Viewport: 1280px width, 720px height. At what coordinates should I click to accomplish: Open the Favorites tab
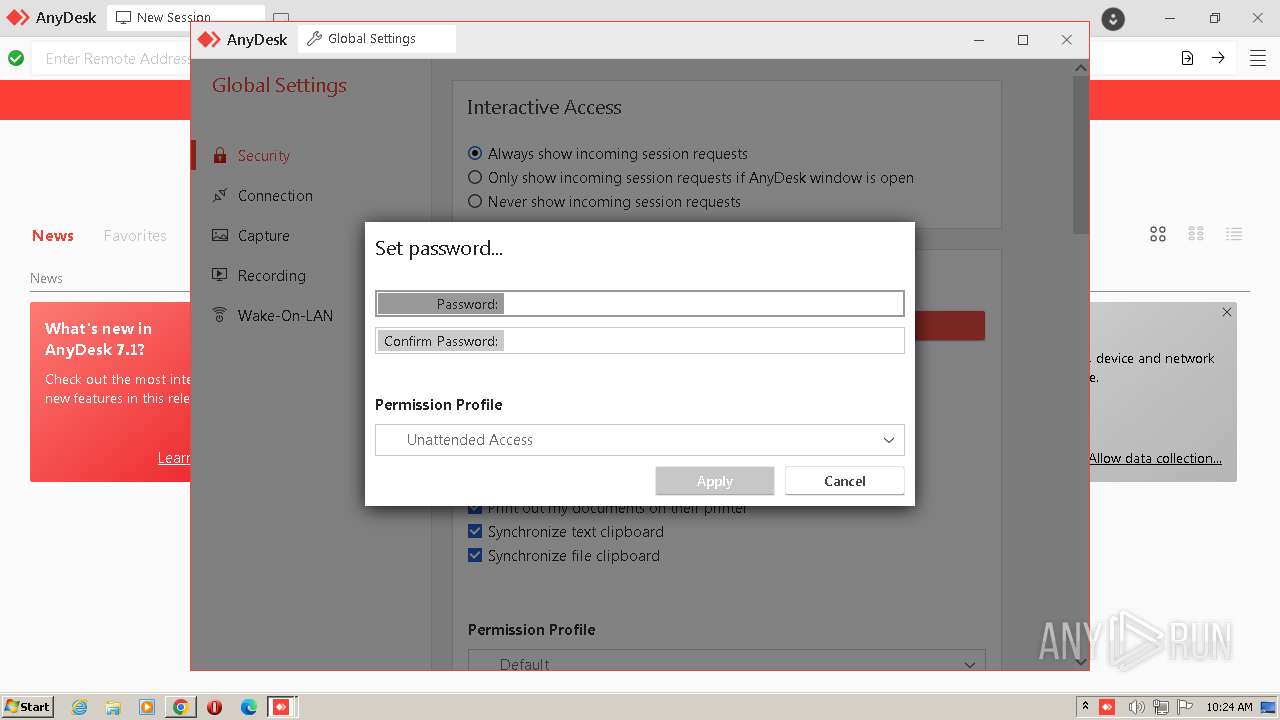click(135, 236)
